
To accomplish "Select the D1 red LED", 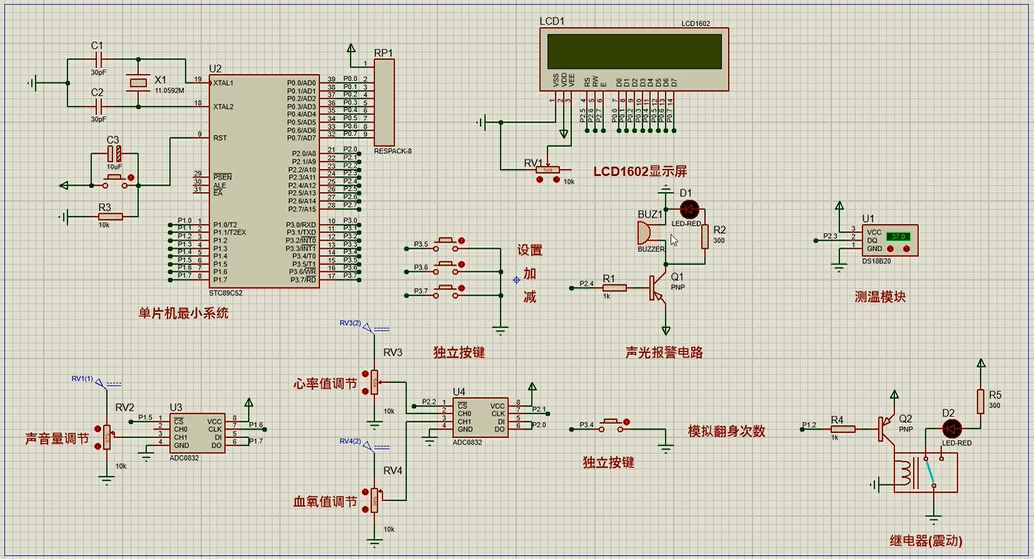I will coord(689,209).
